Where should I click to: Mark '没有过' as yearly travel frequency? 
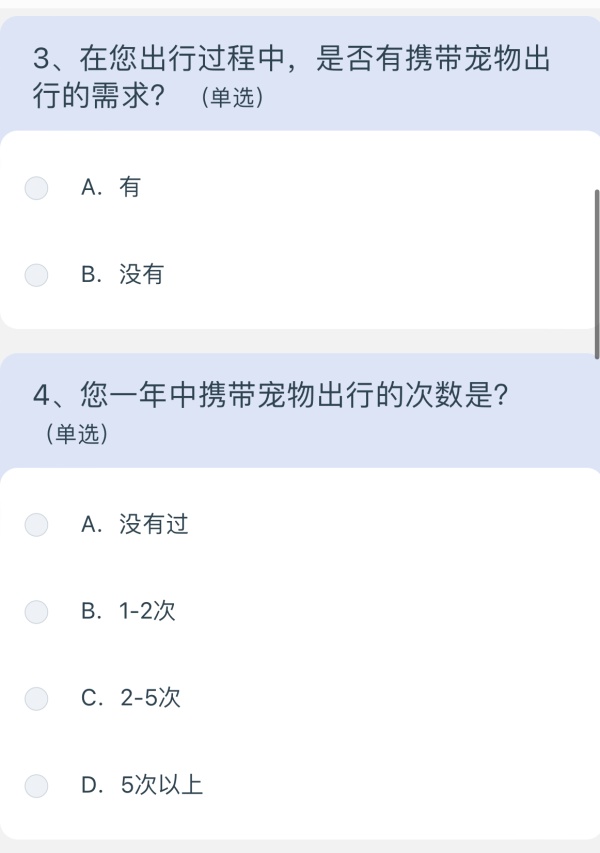coord(36,524)
